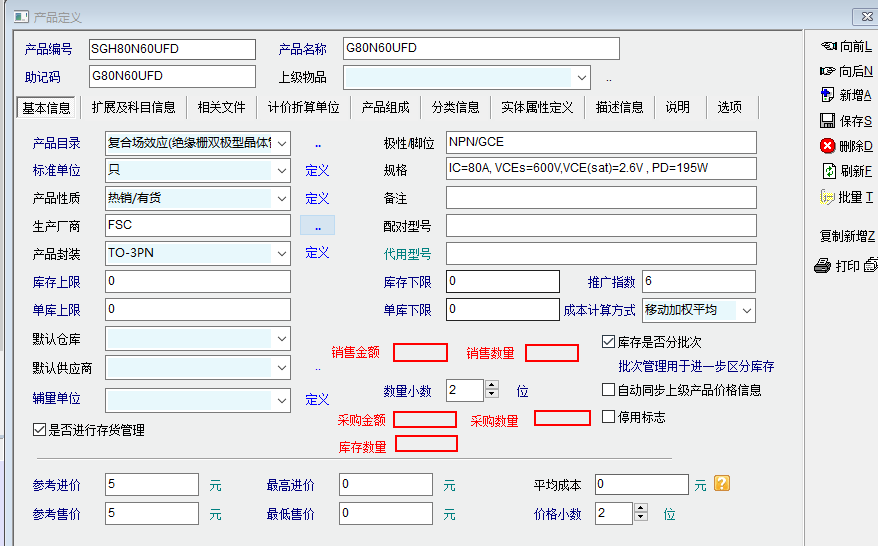The width and height of the screenshot is (878, 546).
Task: Click into the 参考进价 input field
Action: click(151, 485)
